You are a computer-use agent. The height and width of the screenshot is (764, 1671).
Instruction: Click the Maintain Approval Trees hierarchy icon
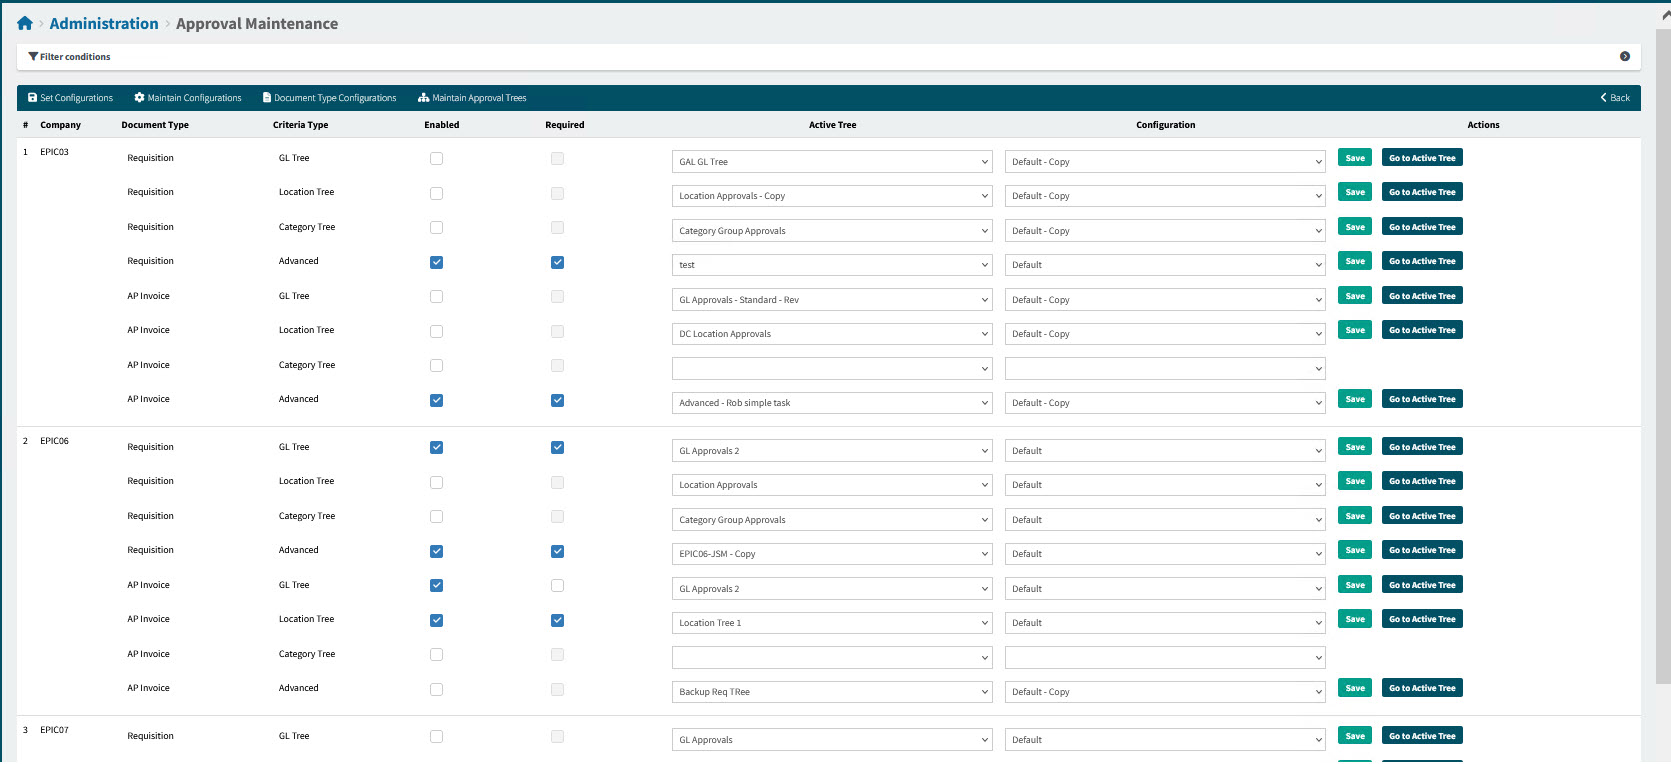pyautogui.click(x=424, y=98)
